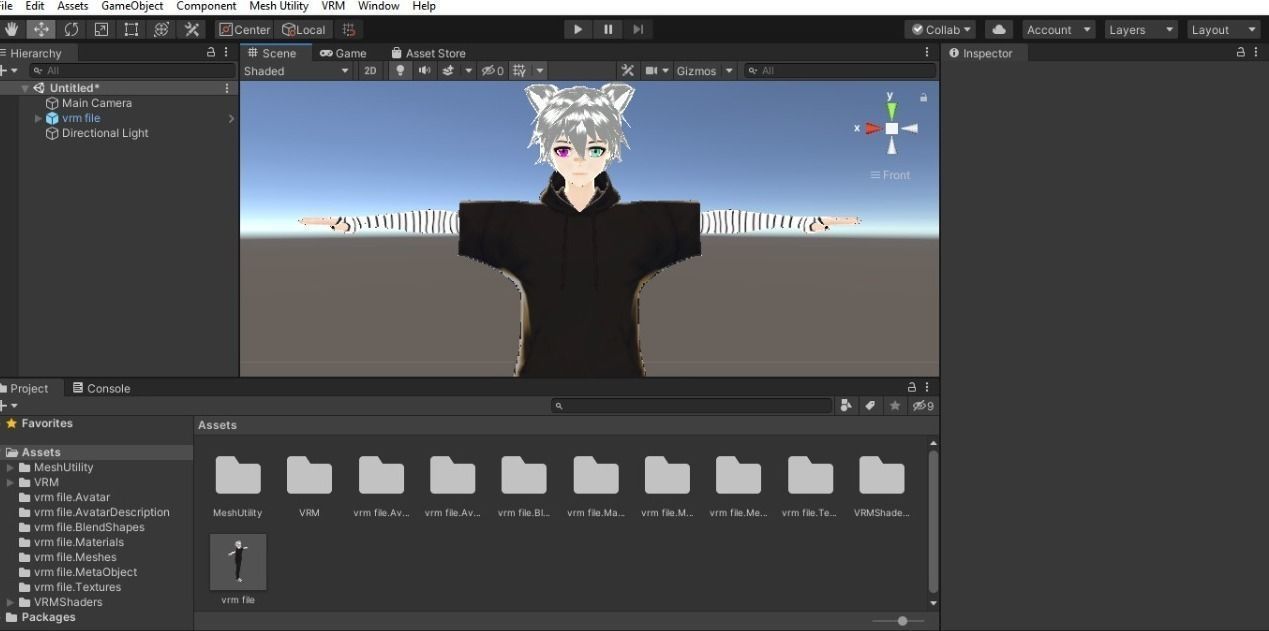Image resolution: width=1269 pixels, height=631 pixels.
Task: Toggle scene audio speaker
Action: (x=424, y=71)
